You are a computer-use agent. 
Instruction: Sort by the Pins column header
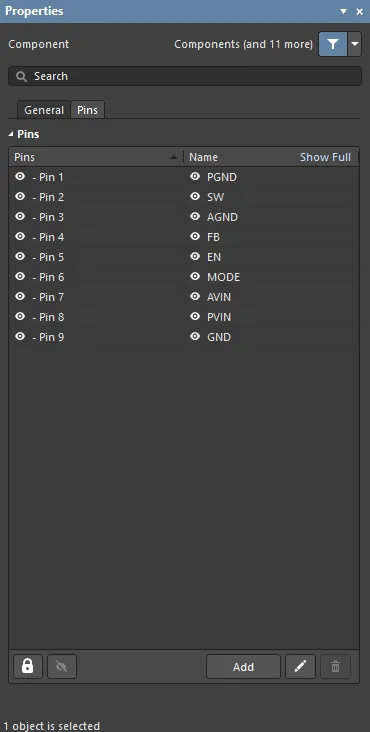(96, 157)
